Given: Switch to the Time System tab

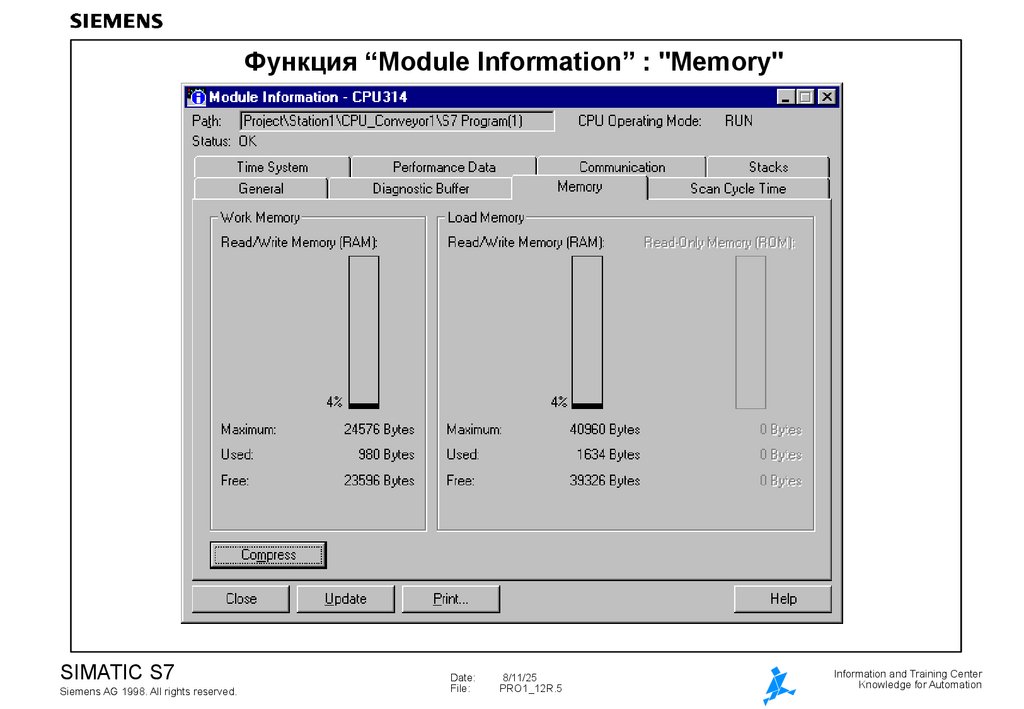Looking at the screenshot, I should pyautogui.click(x=272, y=166).
